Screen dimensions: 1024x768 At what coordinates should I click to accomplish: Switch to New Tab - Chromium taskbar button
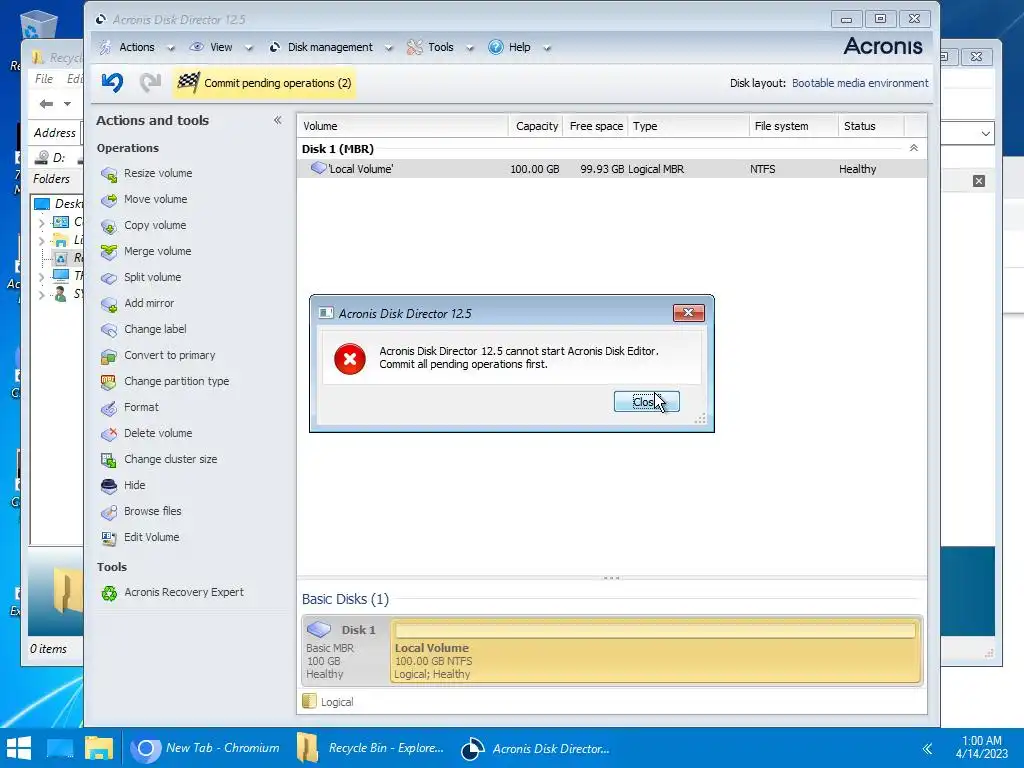[205, 748]
